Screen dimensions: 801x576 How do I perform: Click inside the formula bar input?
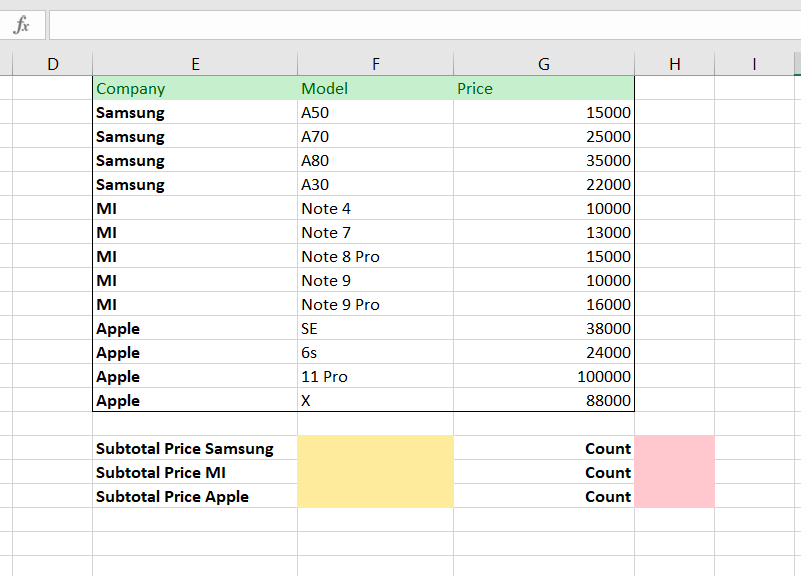[425, 25]
